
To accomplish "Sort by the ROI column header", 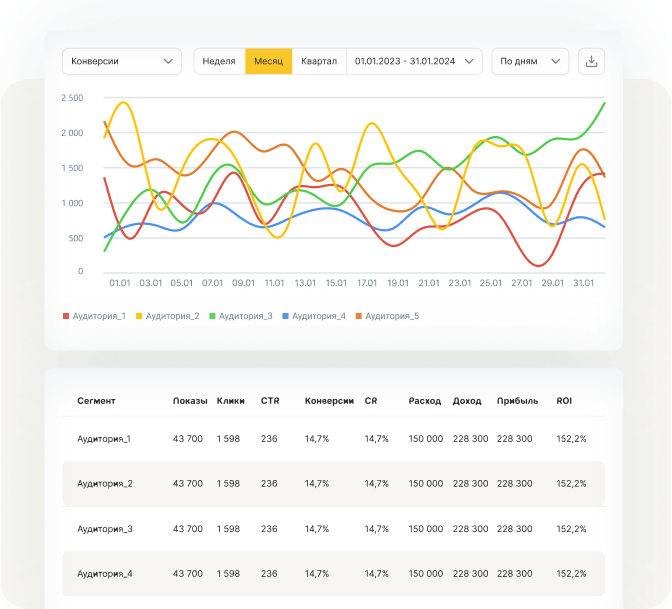I will [x=564, y=401].
